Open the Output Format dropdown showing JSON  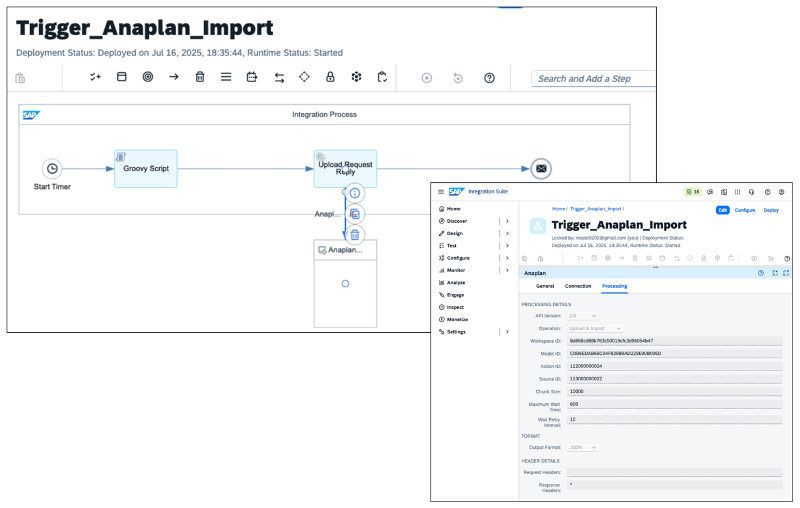click(583, 447)
